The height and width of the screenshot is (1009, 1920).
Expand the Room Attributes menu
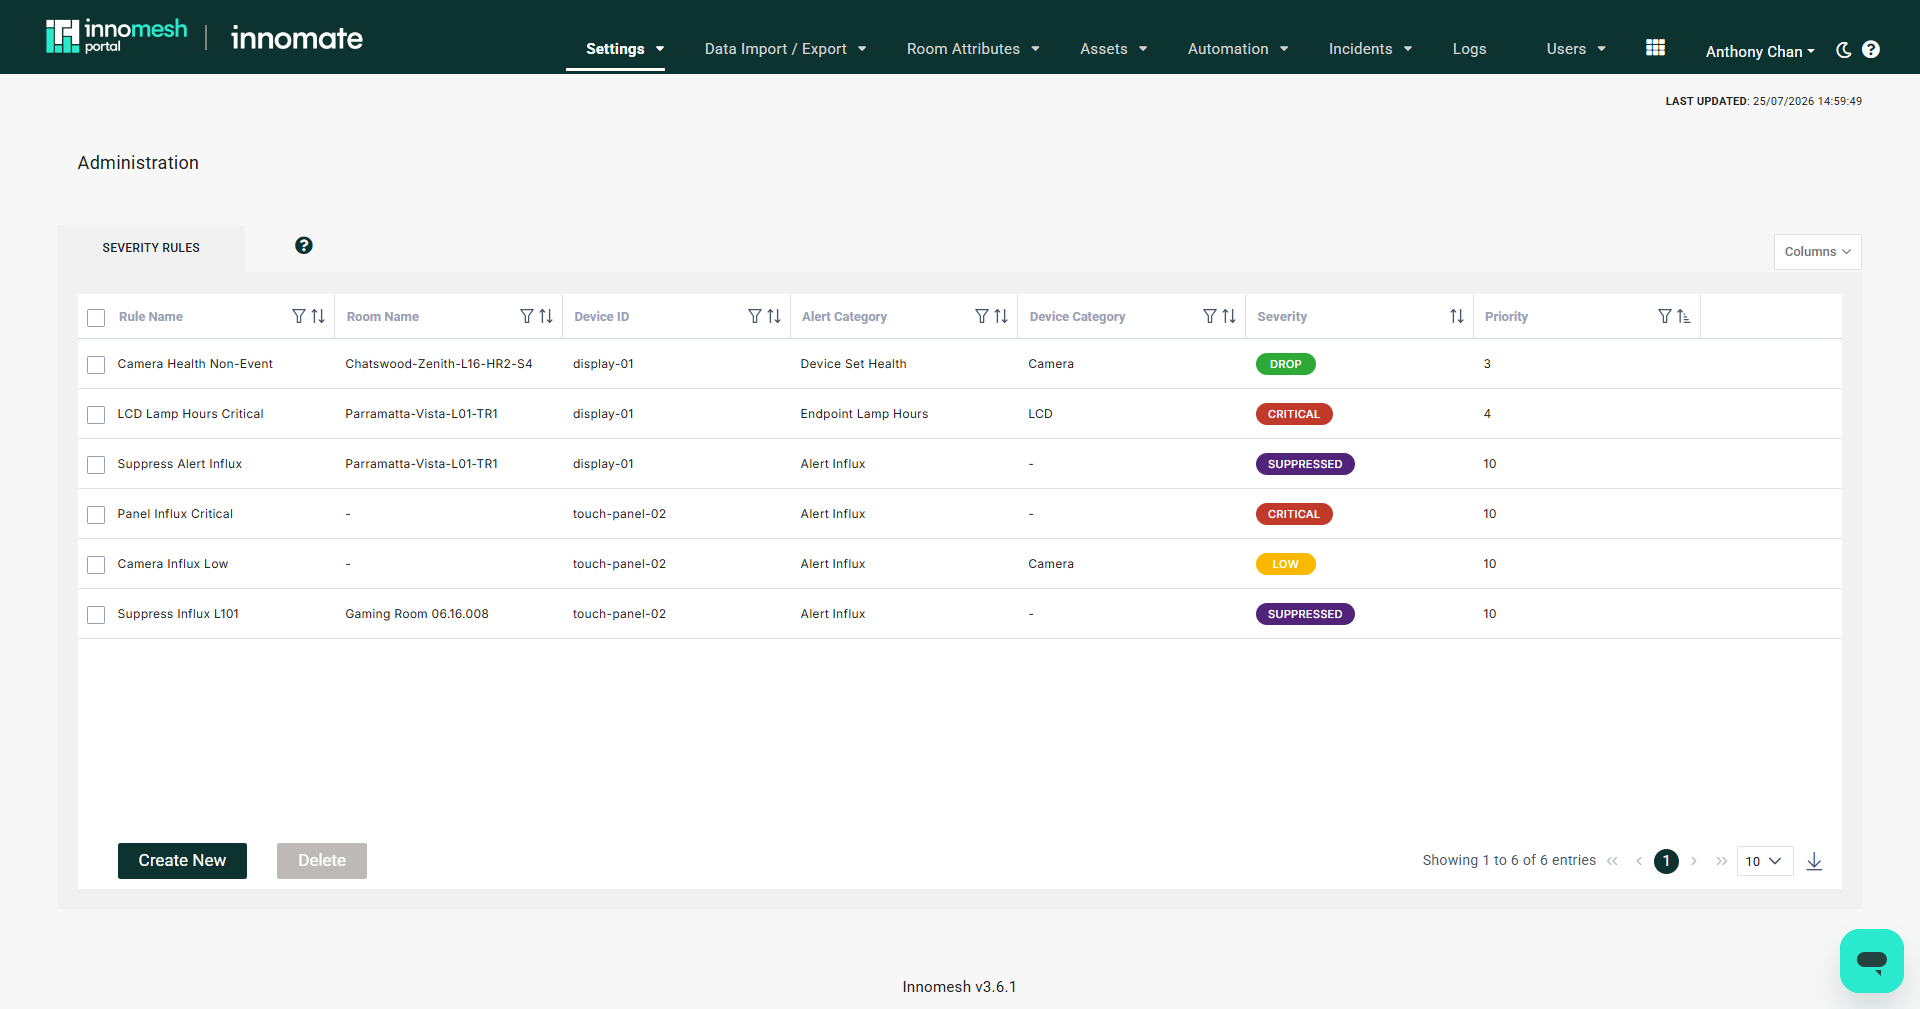click(x=973, y=49)
